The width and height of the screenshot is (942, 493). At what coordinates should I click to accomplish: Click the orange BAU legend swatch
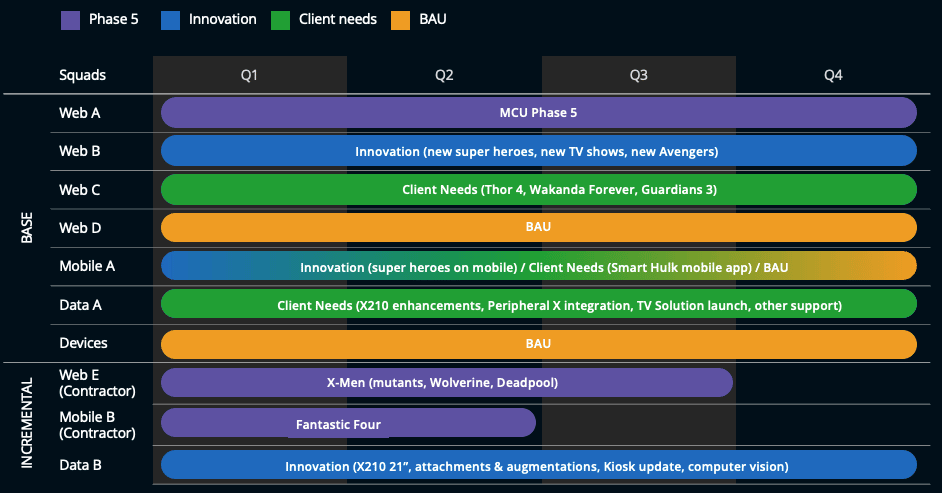point(401,20)
